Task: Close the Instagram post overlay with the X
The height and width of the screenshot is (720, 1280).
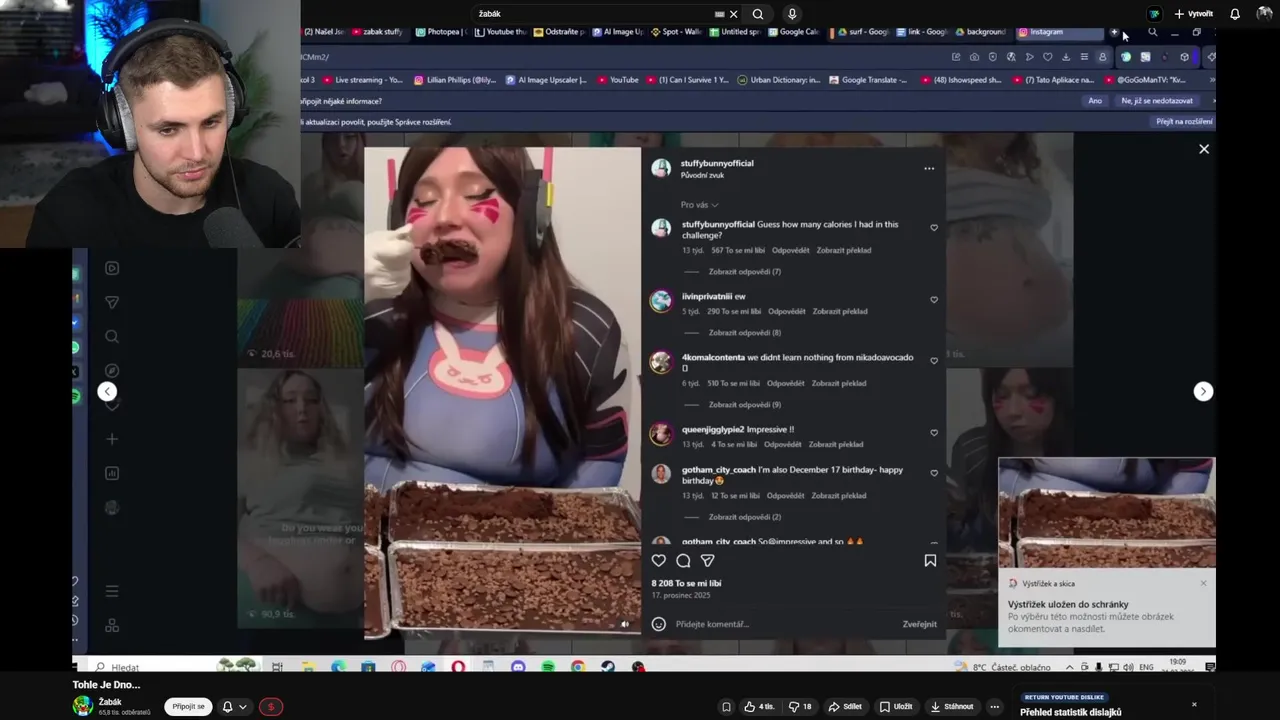Action: pos(1204,149)
